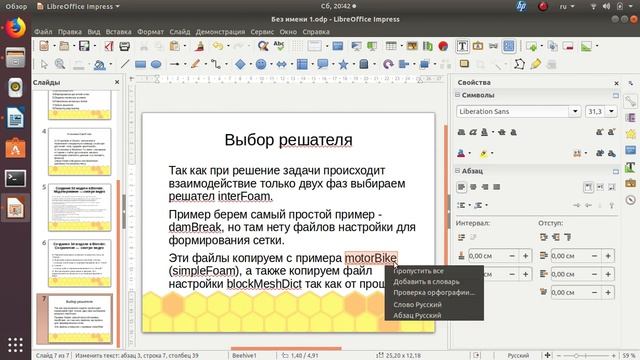Select the smiley Symbol Shapes tool
The image size is (640, 360).
pos(261,64)
